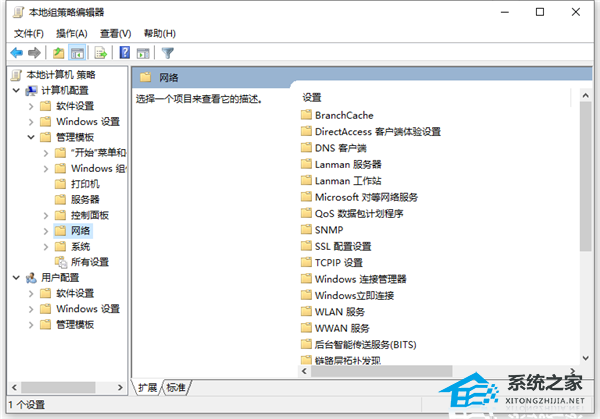Screen dimensions: 600x419
Task: Click the right pane scroll down arrow
Action: point(585,358)
